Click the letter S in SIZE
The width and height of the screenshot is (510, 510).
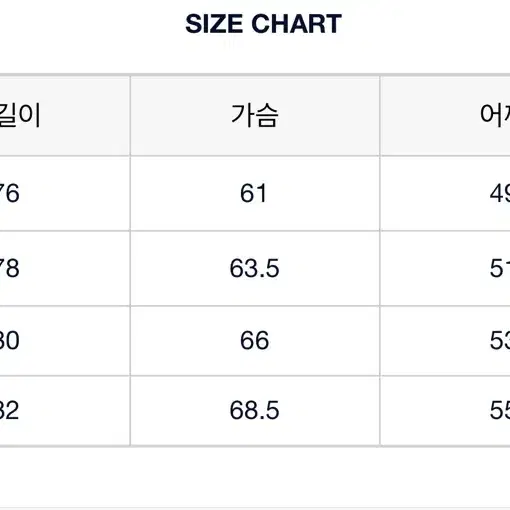(x=193, y=24)
